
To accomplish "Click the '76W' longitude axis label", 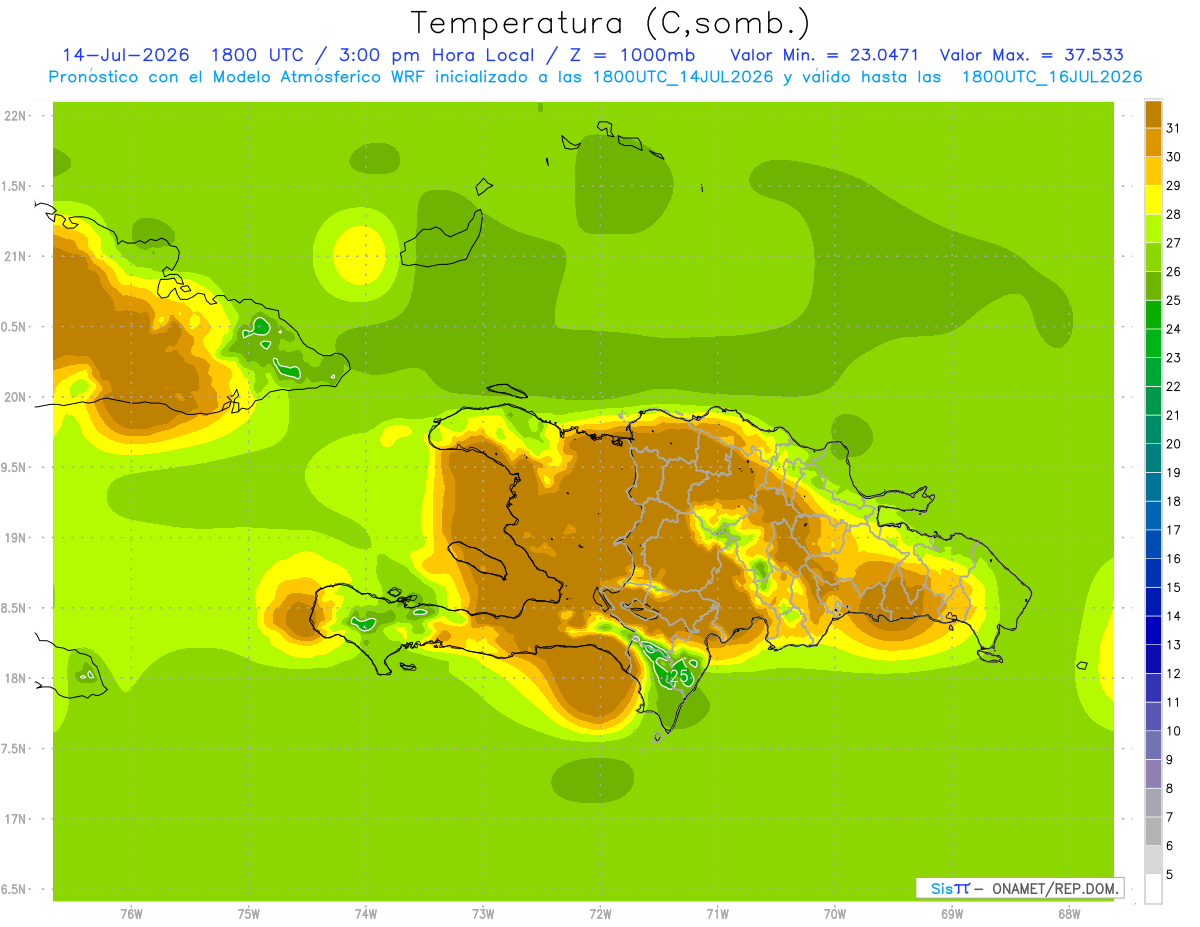I will coord(131,913).
